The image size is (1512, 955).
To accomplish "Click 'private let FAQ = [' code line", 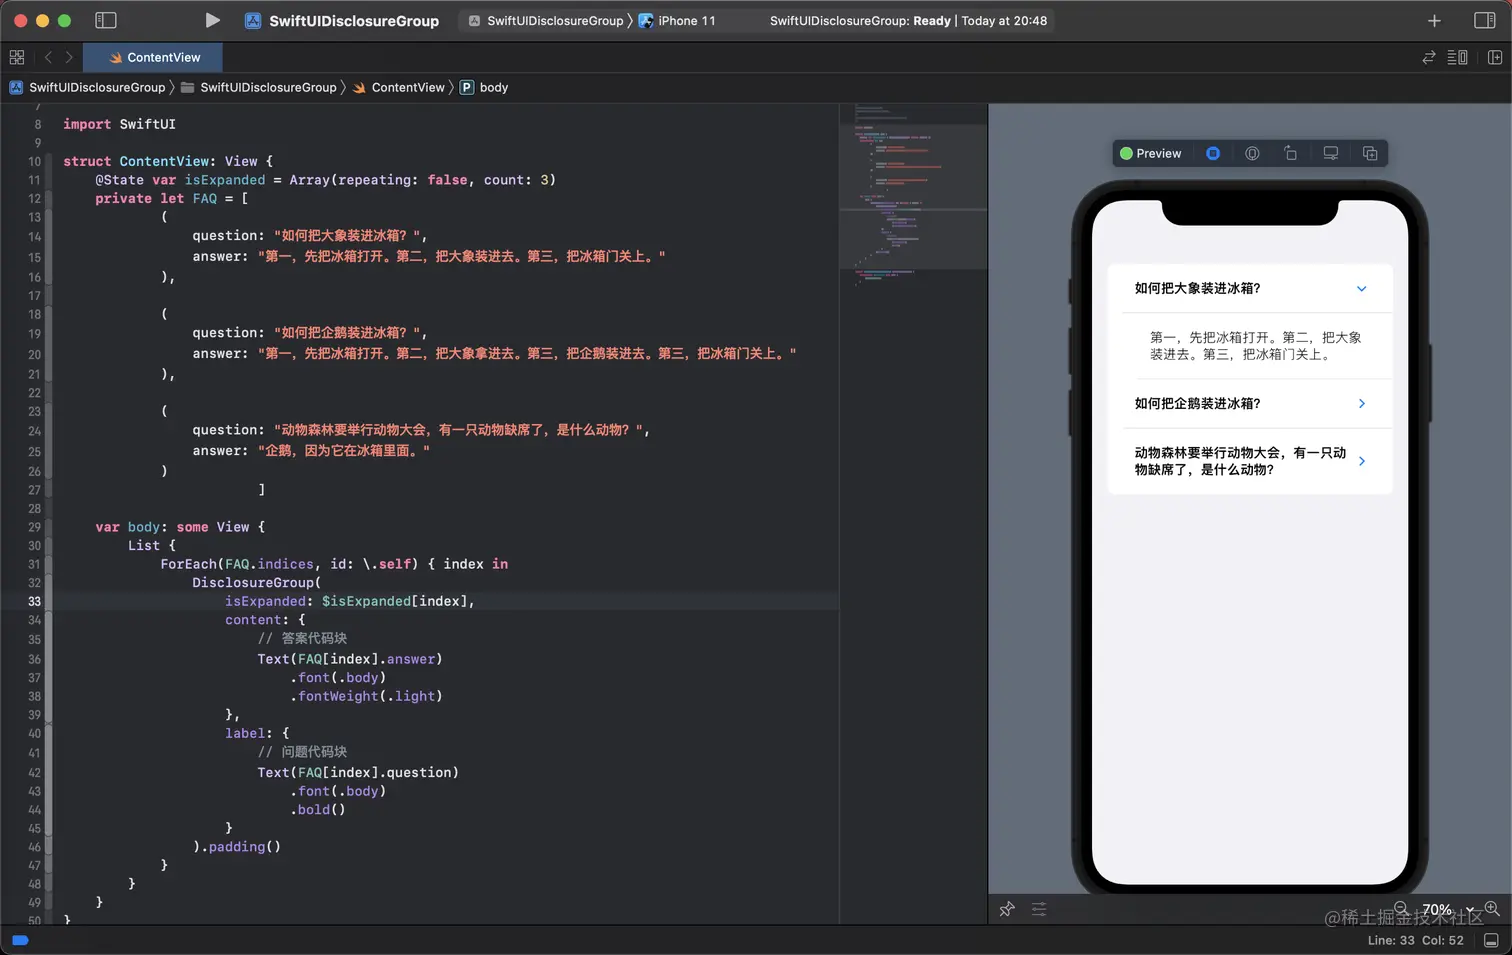I will 172,198.
